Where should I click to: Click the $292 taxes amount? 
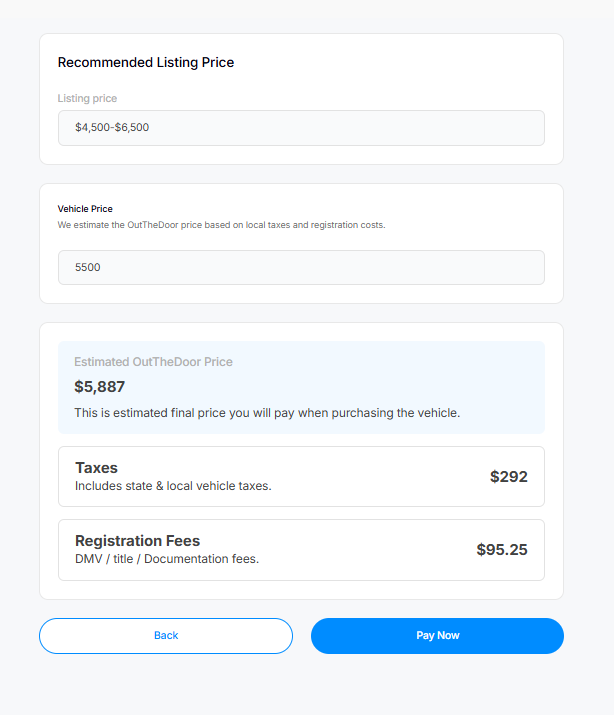508,477
